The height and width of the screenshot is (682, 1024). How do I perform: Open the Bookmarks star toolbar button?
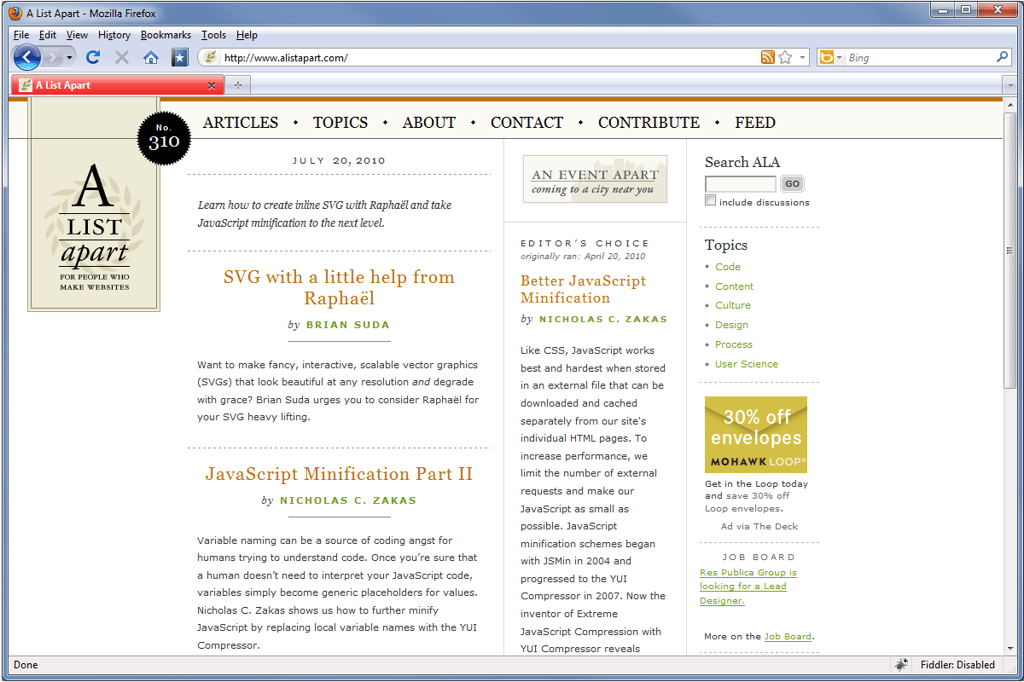point(180,57)
